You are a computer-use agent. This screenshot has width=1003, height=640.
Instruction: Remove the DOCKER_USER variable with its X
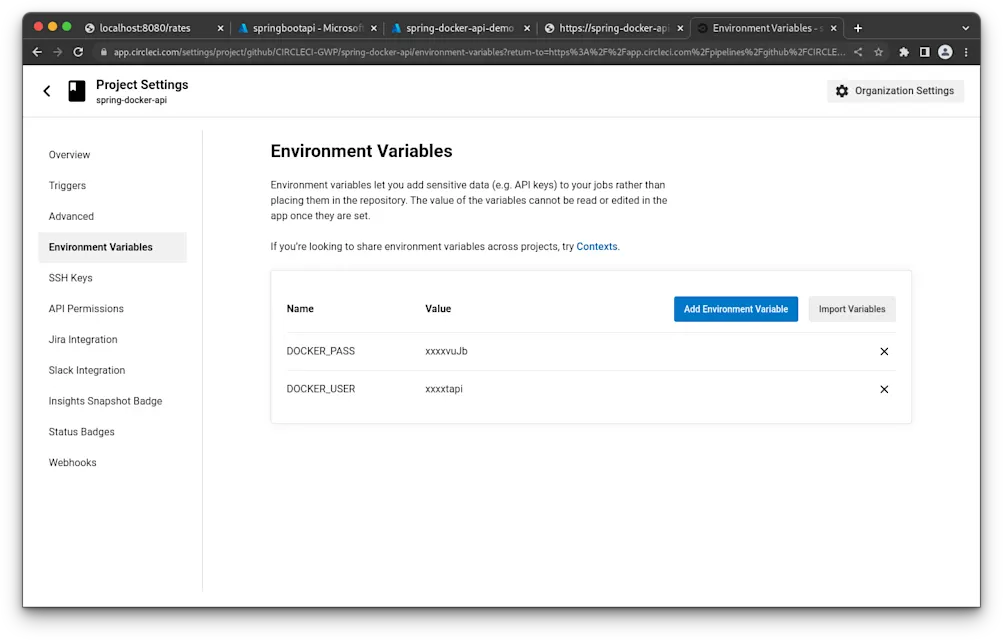pos(883,389)
